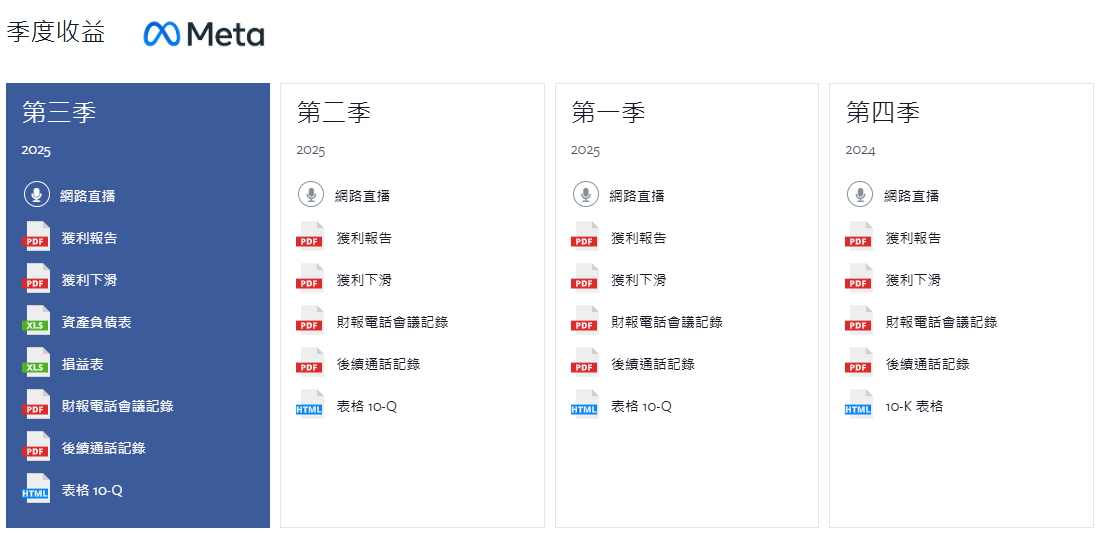Open 第三季 財報電話會議記錄 link

[x=118, y=406]
